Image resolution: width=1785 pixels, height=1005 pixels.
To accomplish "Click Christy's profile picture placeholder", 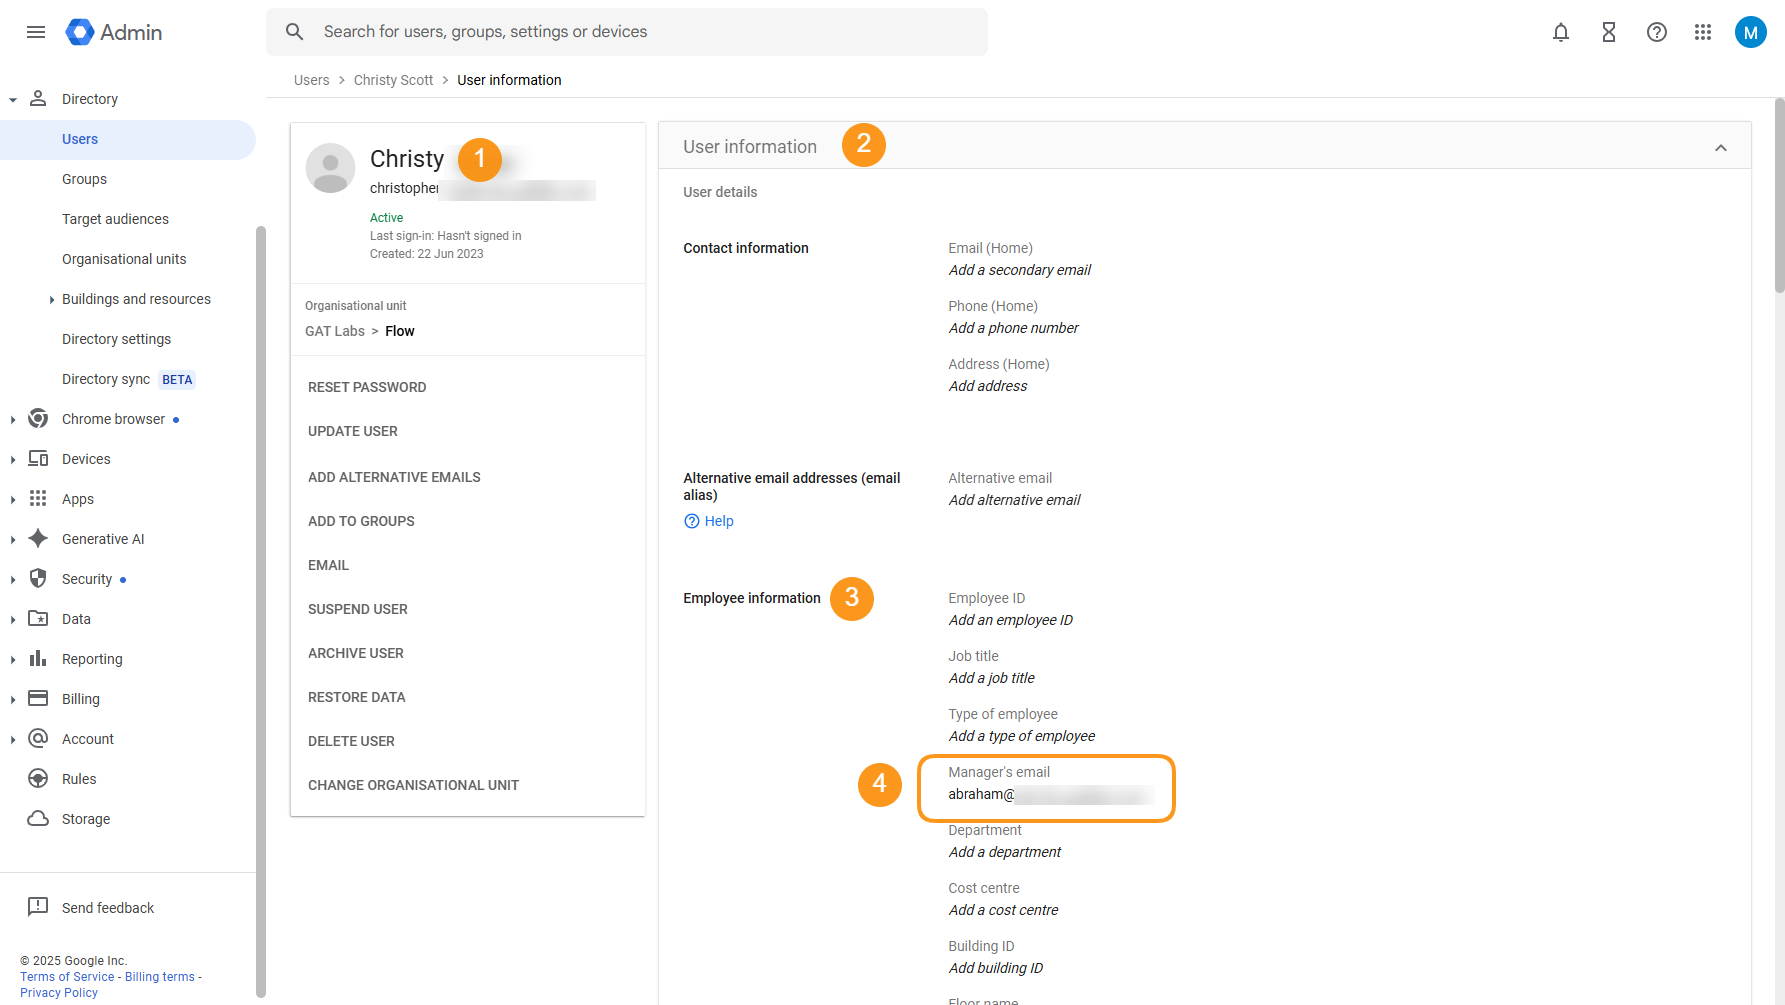I will 330,168.
